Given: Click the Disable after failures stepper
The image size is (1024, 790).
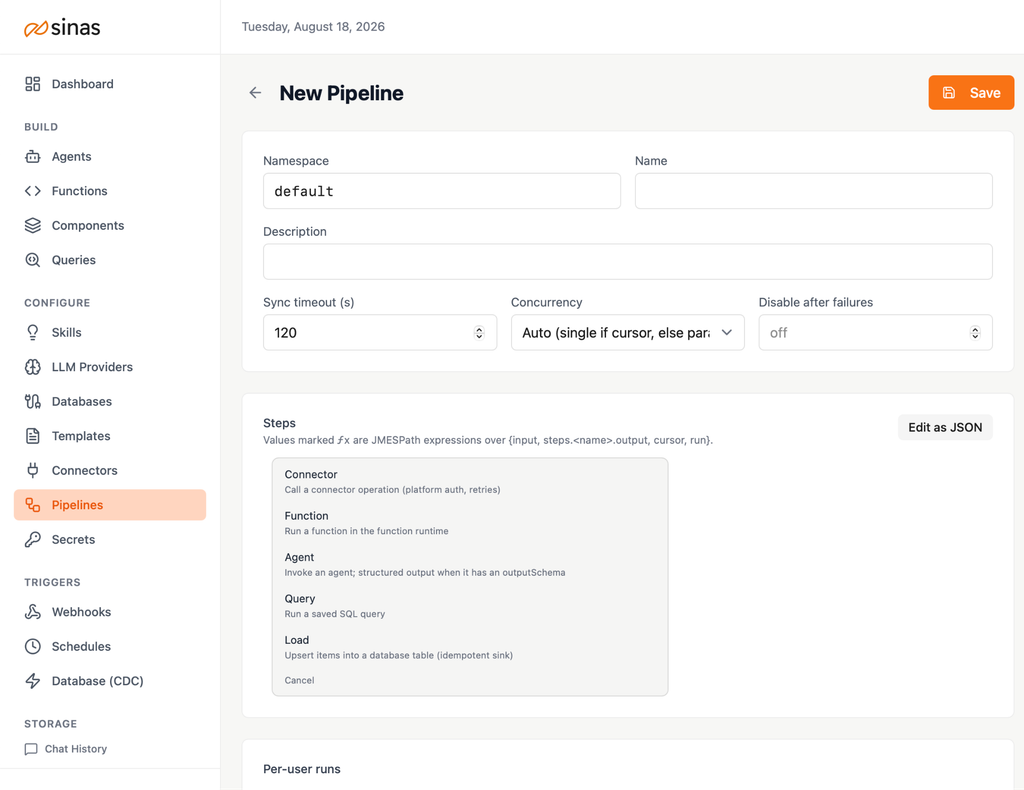Looking at the screenshot, I should [x=975, y=333].
